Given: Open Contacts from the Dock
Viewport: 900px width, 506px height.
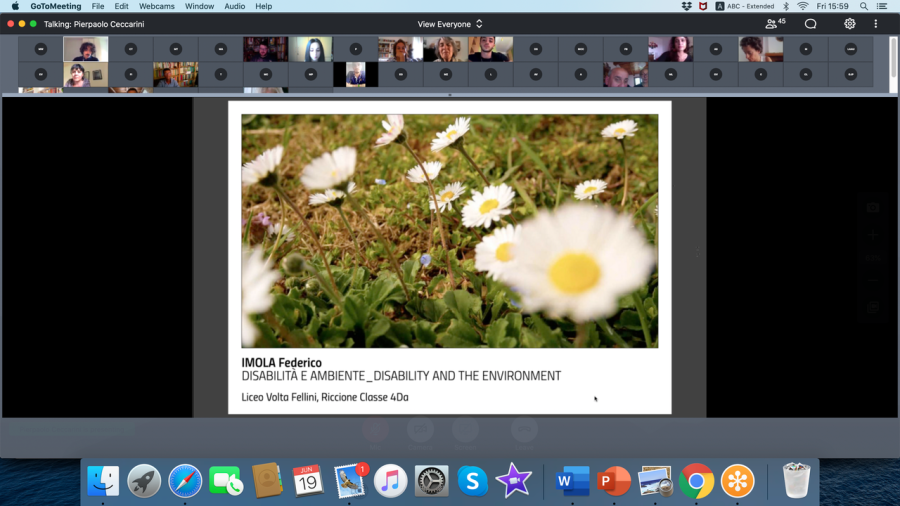Looking at the screenshot, I should point(267,481).
